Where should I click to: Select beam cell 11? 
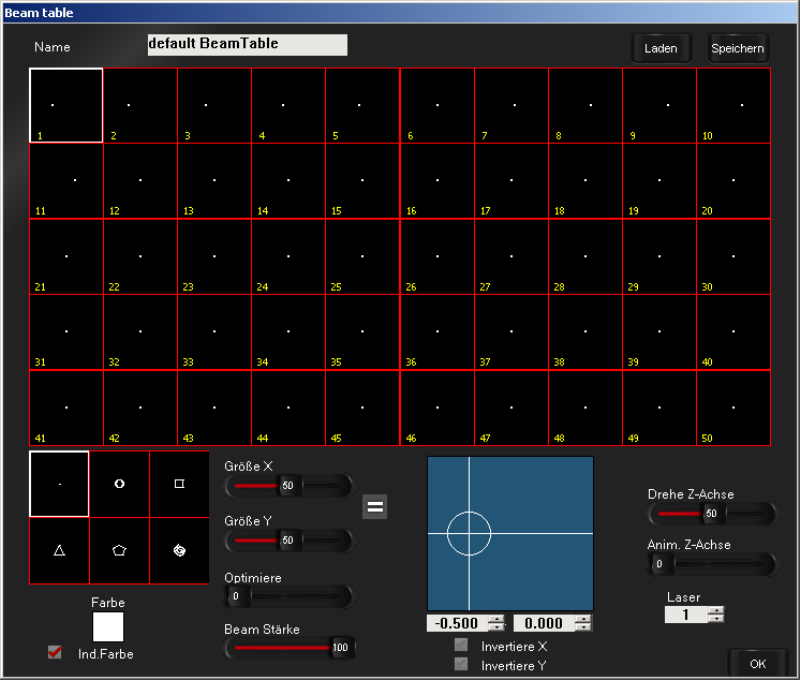coord(66,181)
